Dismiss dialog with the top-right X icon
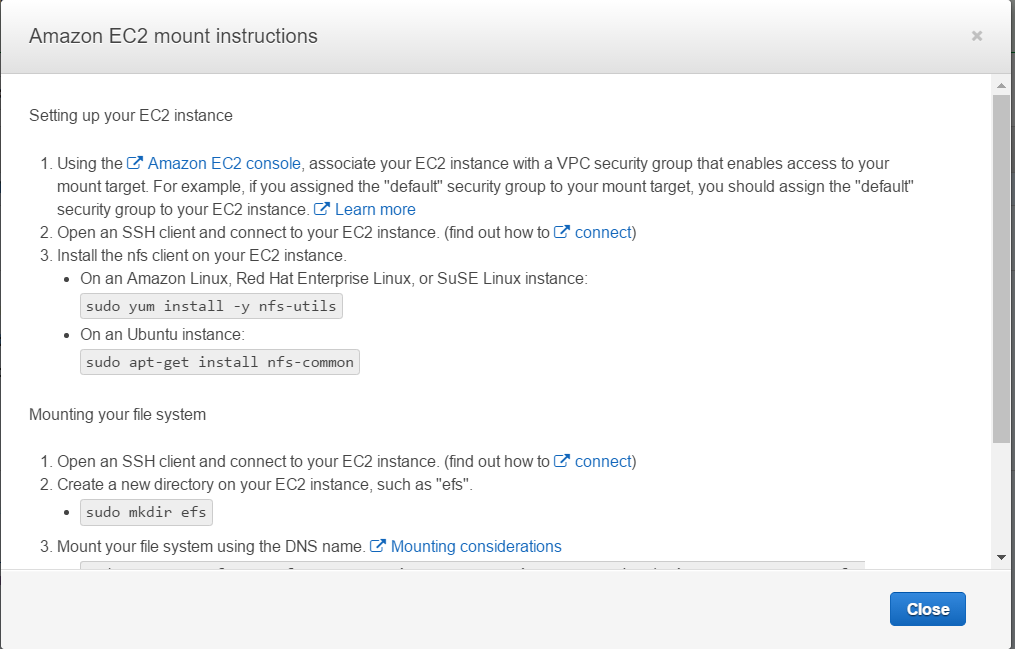 point(977,36)
